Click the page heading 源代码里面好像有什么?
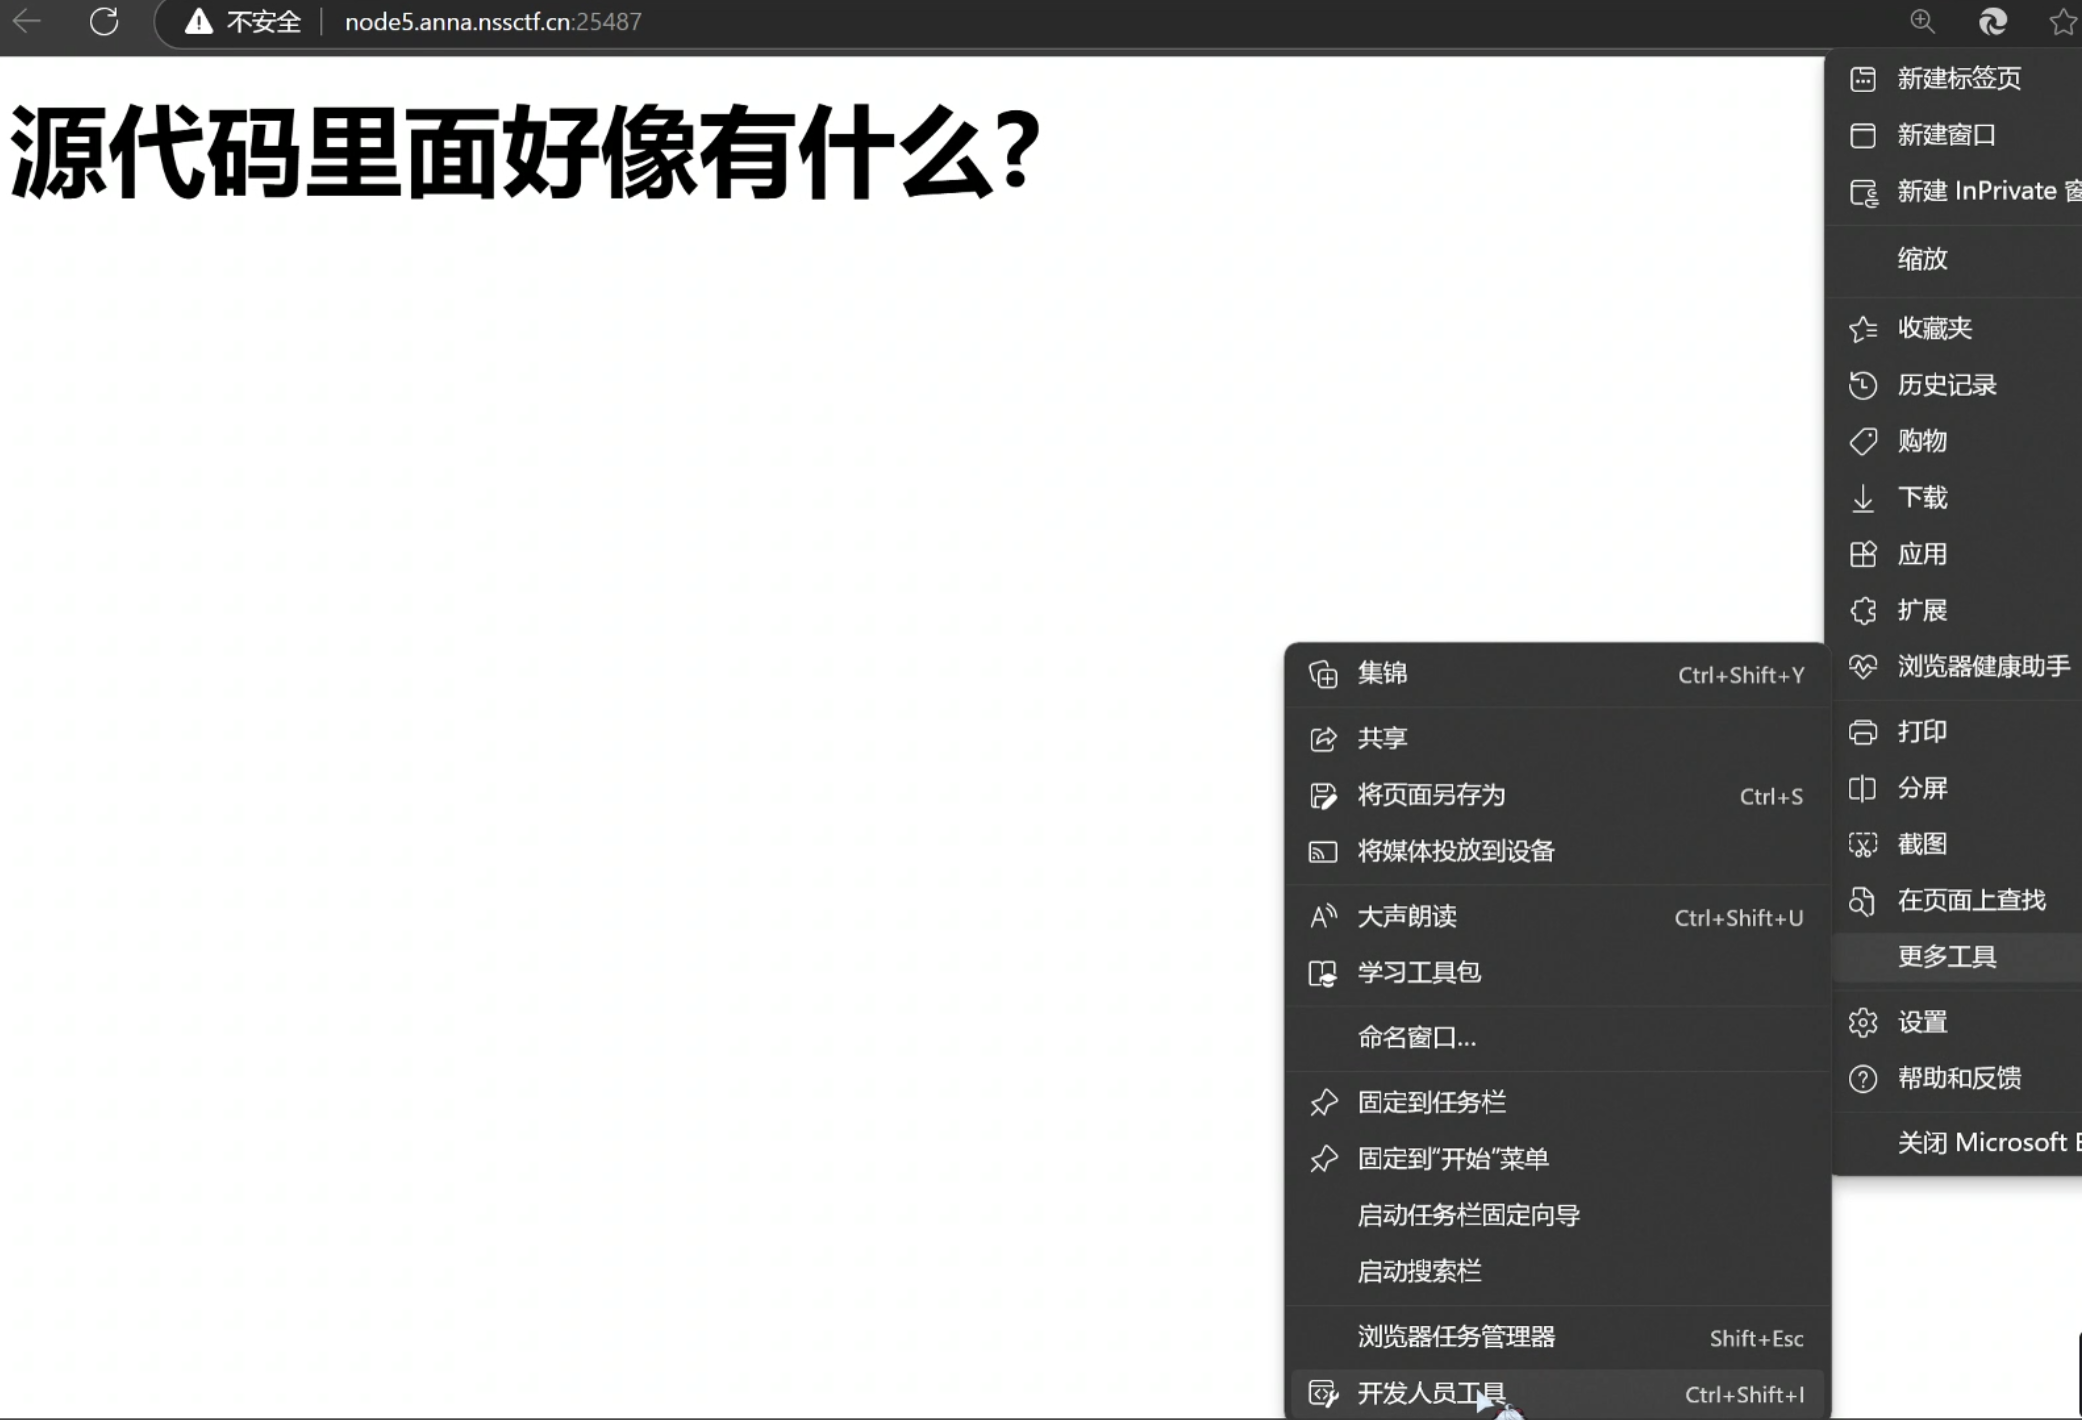The height and width of the screenshot is (1420, 2082). pos(525,153)
